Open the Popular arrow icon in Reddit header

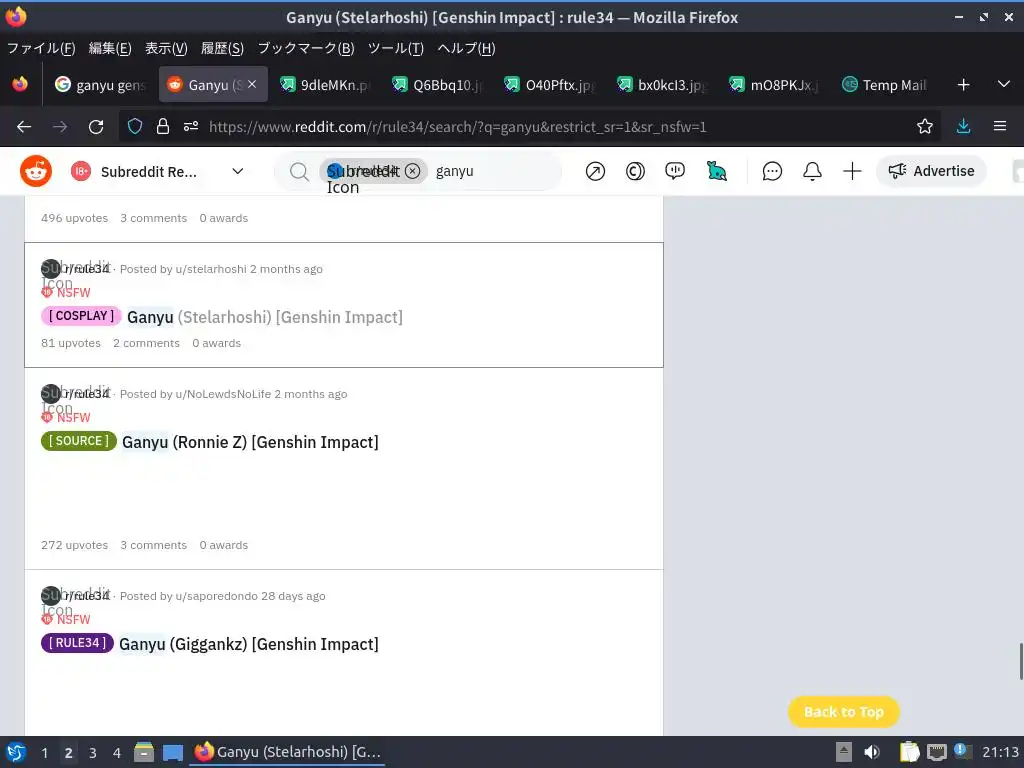[595, 171]
